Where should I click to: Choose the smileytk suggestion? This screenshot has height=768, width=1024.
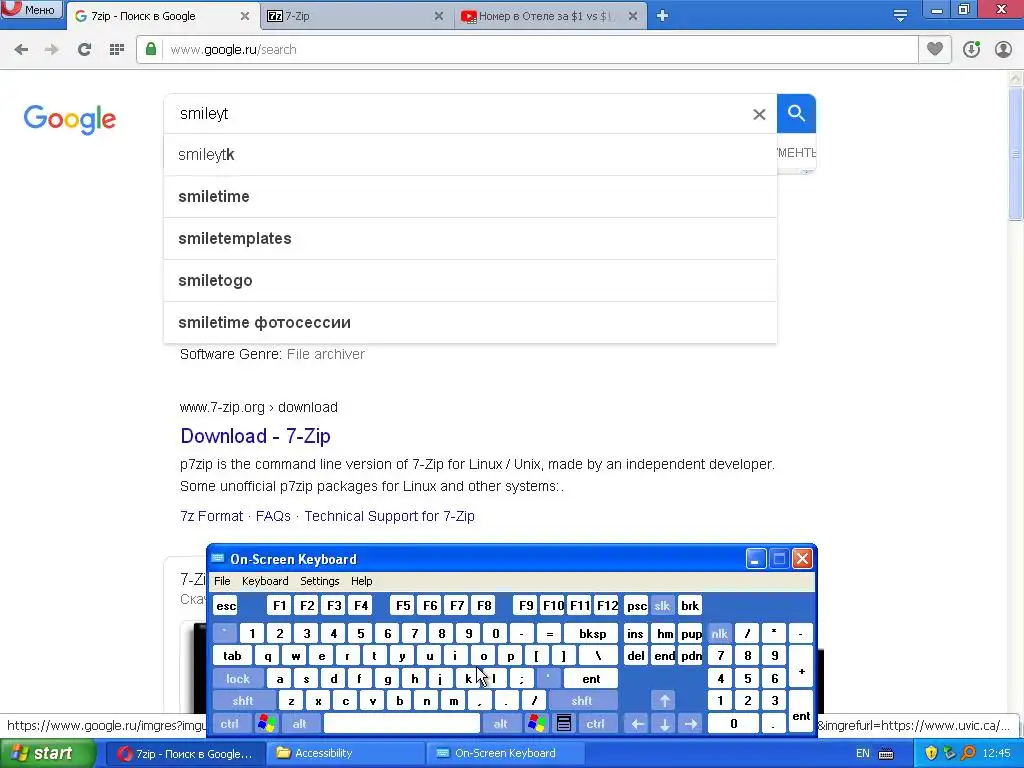tap(470, 155)
